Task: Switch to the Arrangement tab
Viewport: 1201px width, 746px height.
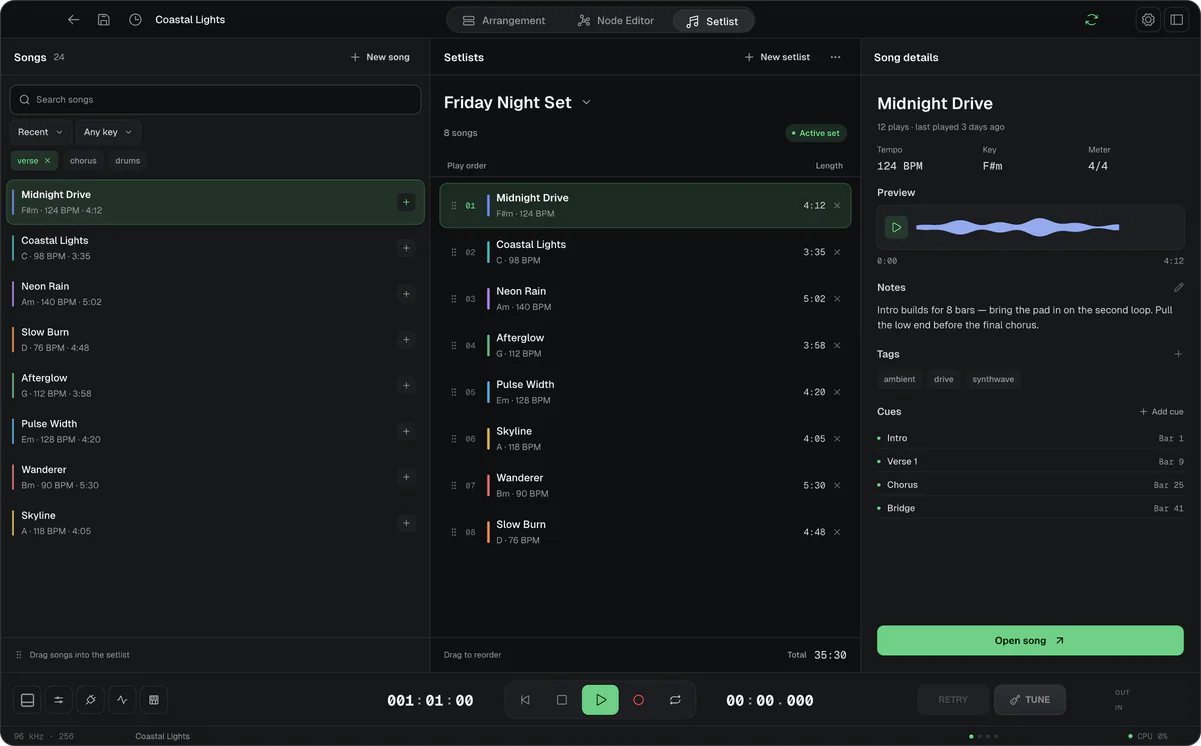Action: (x=504, y=20)
